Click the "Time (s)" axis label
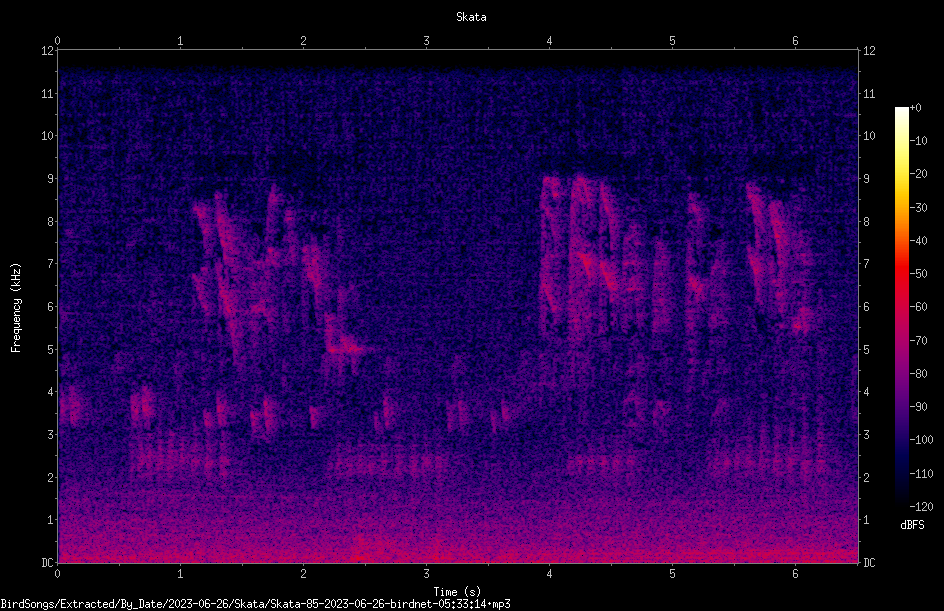This screenshot has height=611, width=944. point(457,592)
